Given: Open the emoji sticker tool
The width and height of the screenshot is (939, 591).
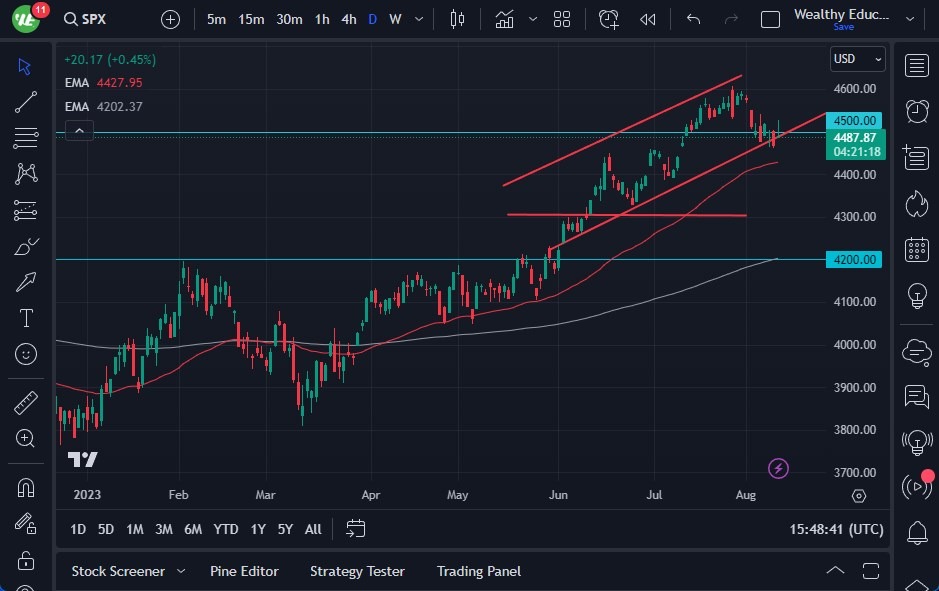Looking at the screenshot, I should coord(25,354).
